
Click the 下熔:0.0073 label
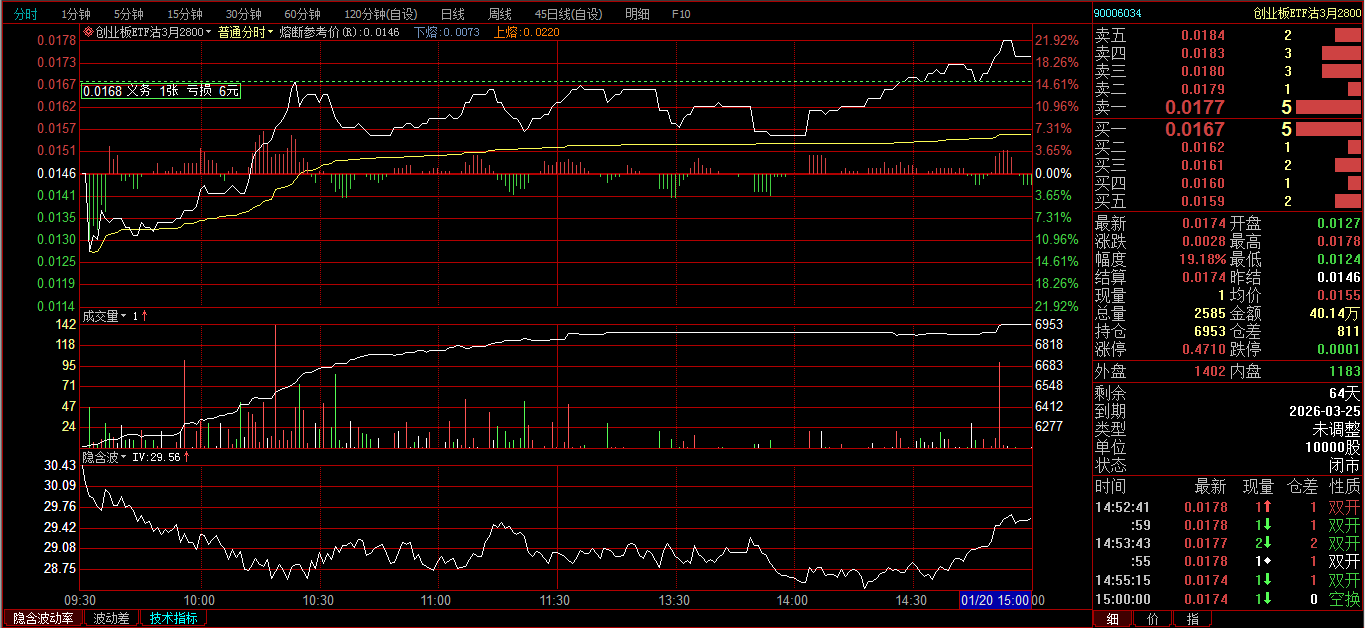447,32
